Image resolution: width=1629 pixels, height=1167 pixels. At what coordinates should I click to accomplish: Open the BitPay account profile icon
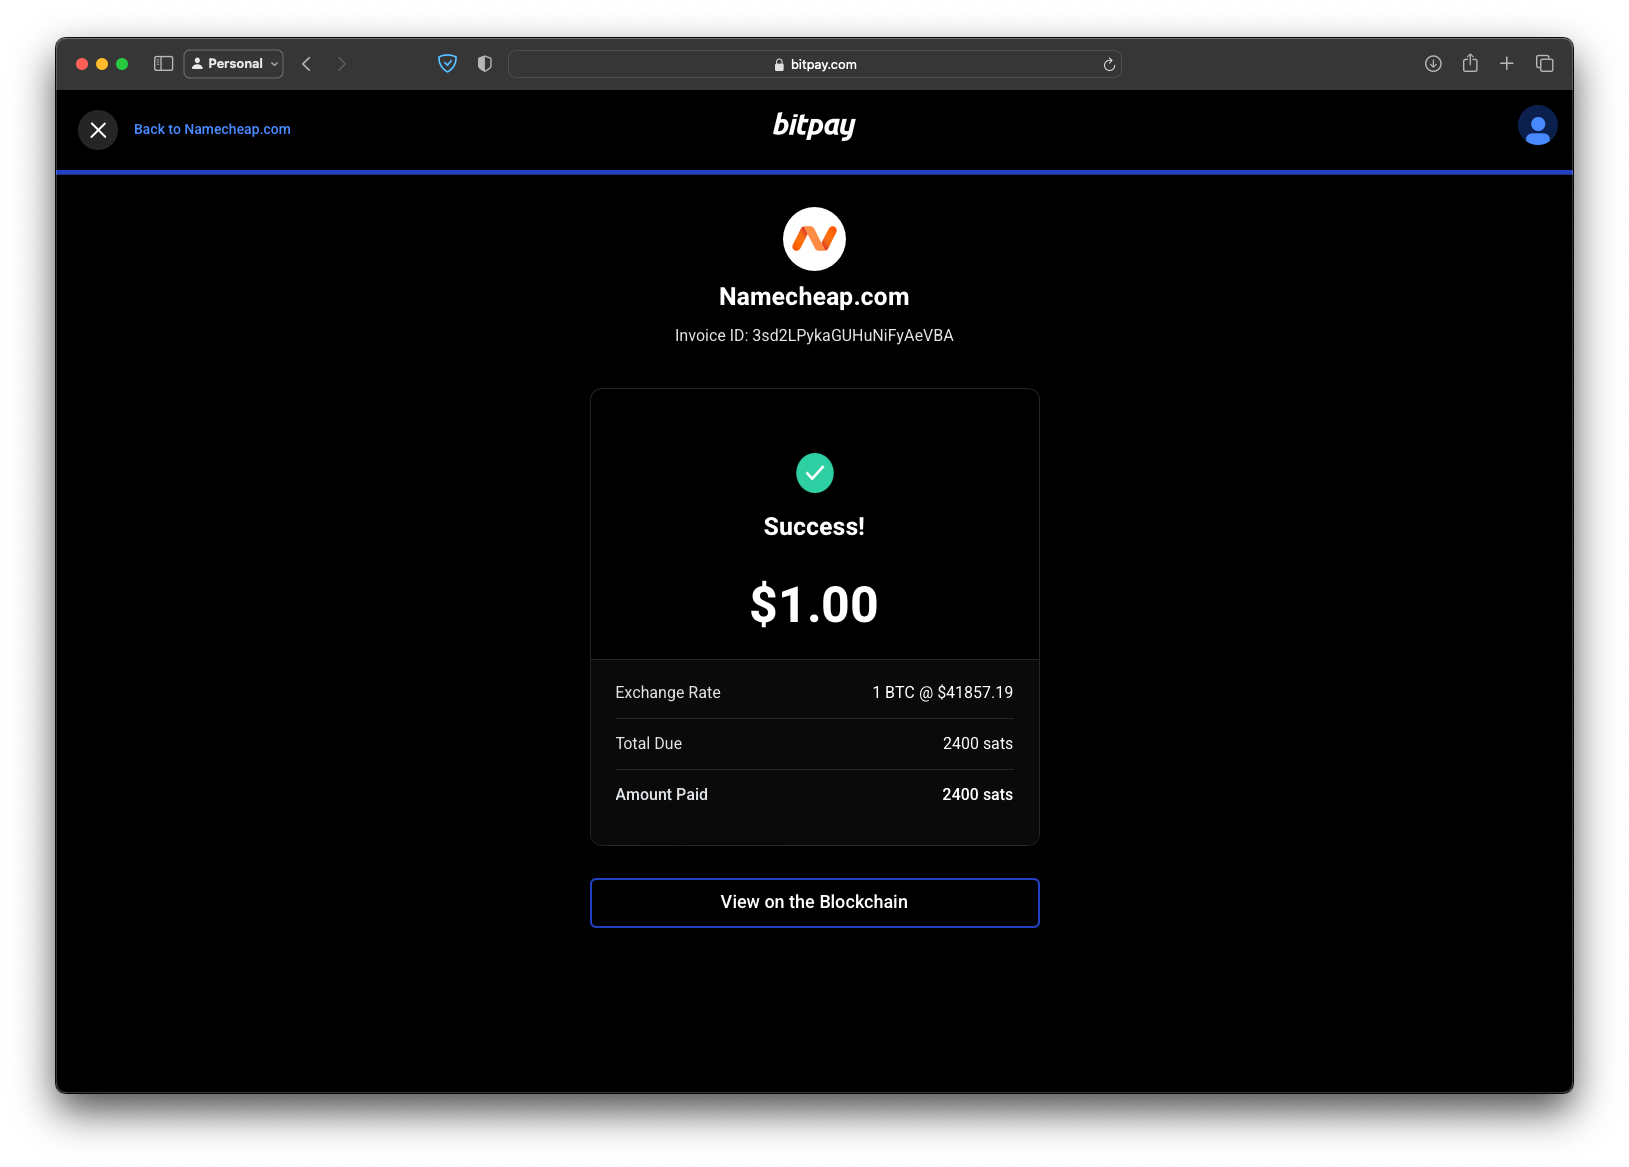point(1537,126)
